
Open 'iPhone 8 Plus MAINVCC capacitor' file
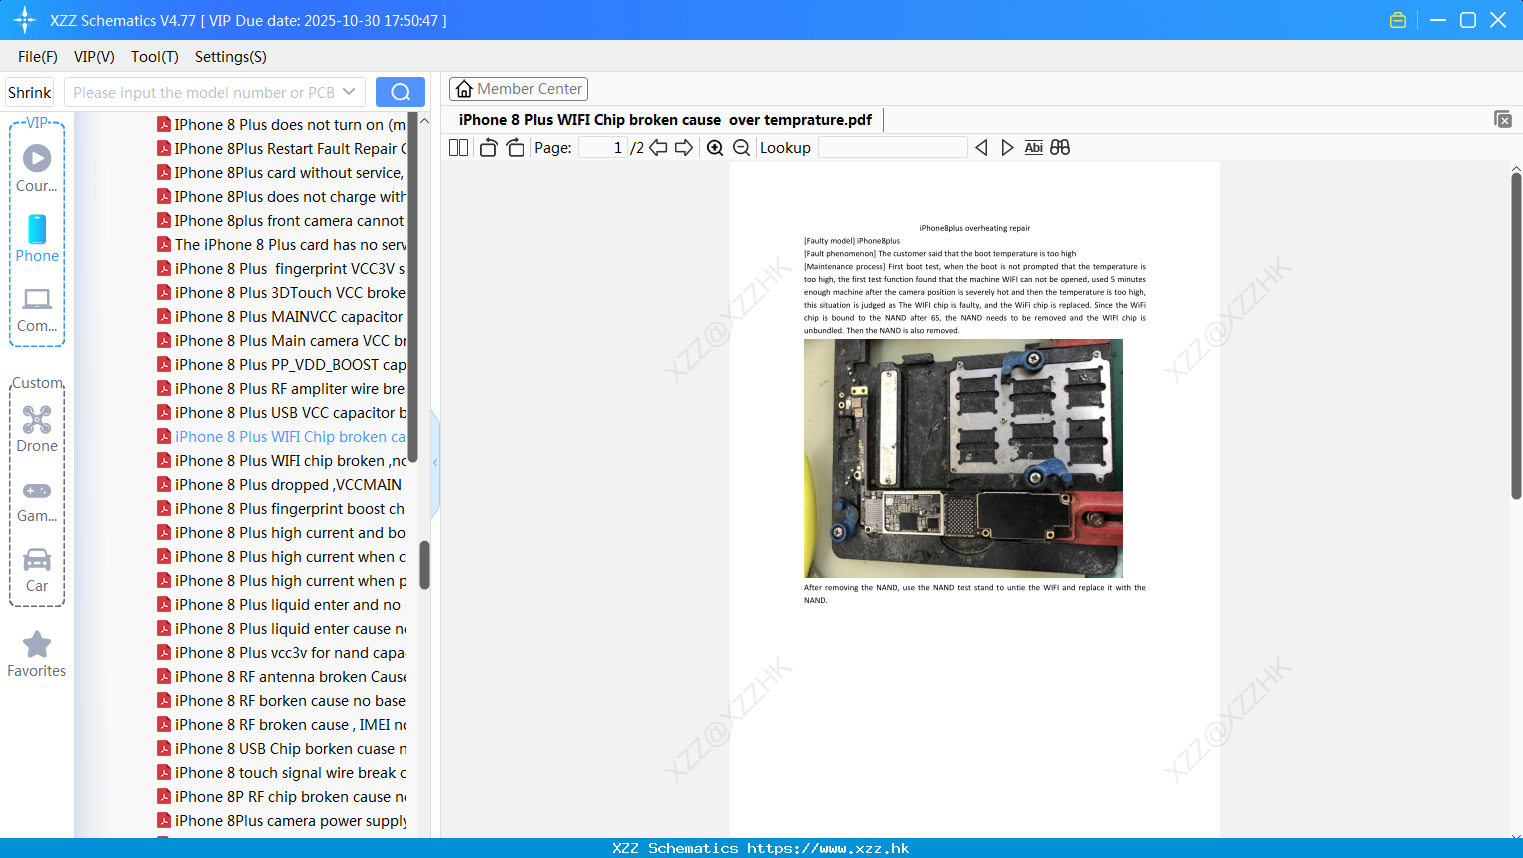pos(282,317)
